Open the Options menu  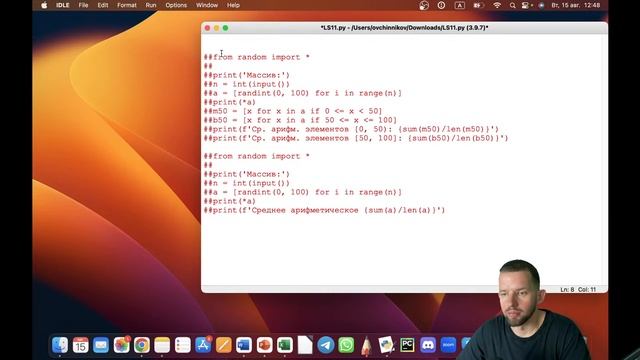pyautogui.click(x=176, y=5)
